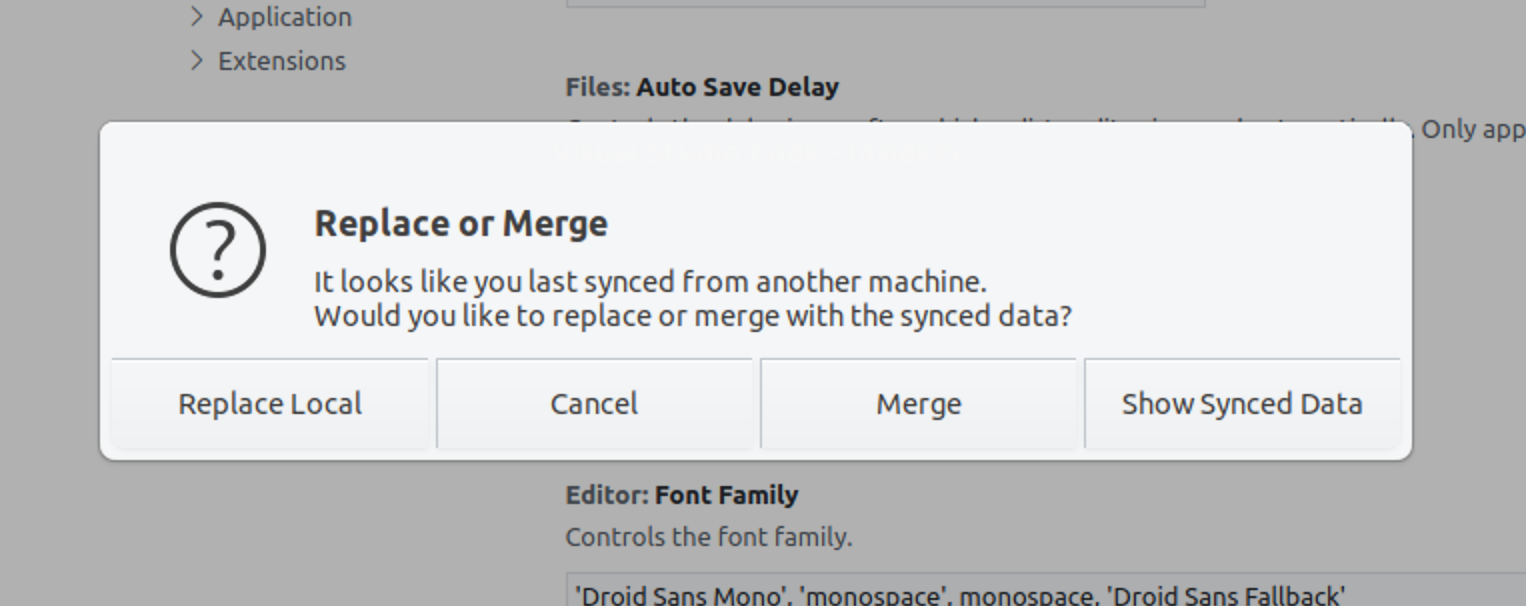Screen dimensions: 1526x606
Task: Click the Editor: Font Family heading
Action: 682,495
